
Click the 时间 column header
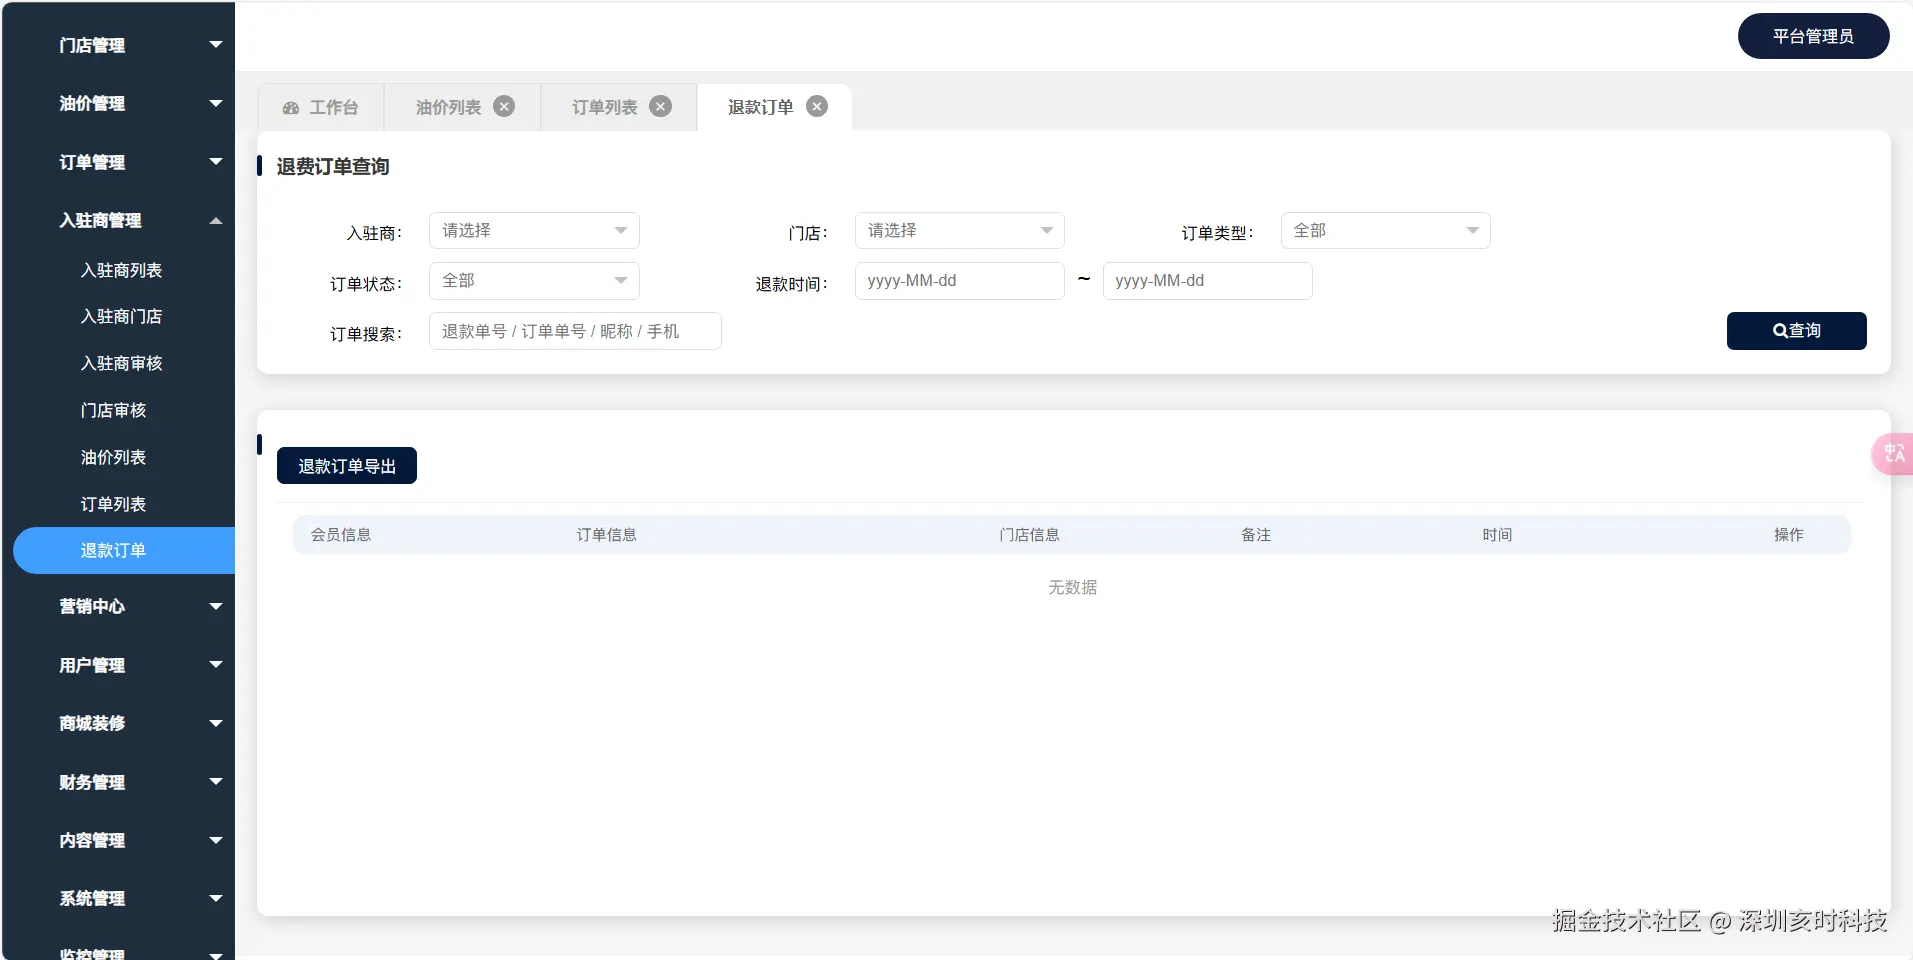click(1497, 535)
